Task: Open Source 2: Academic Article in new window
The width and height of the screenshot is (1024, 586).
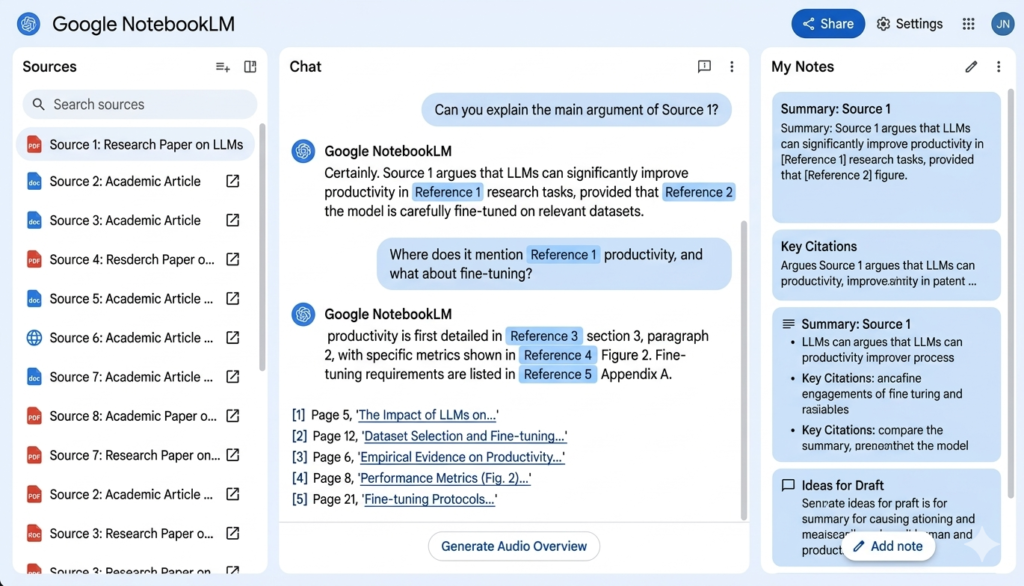Action: (232, 181)
